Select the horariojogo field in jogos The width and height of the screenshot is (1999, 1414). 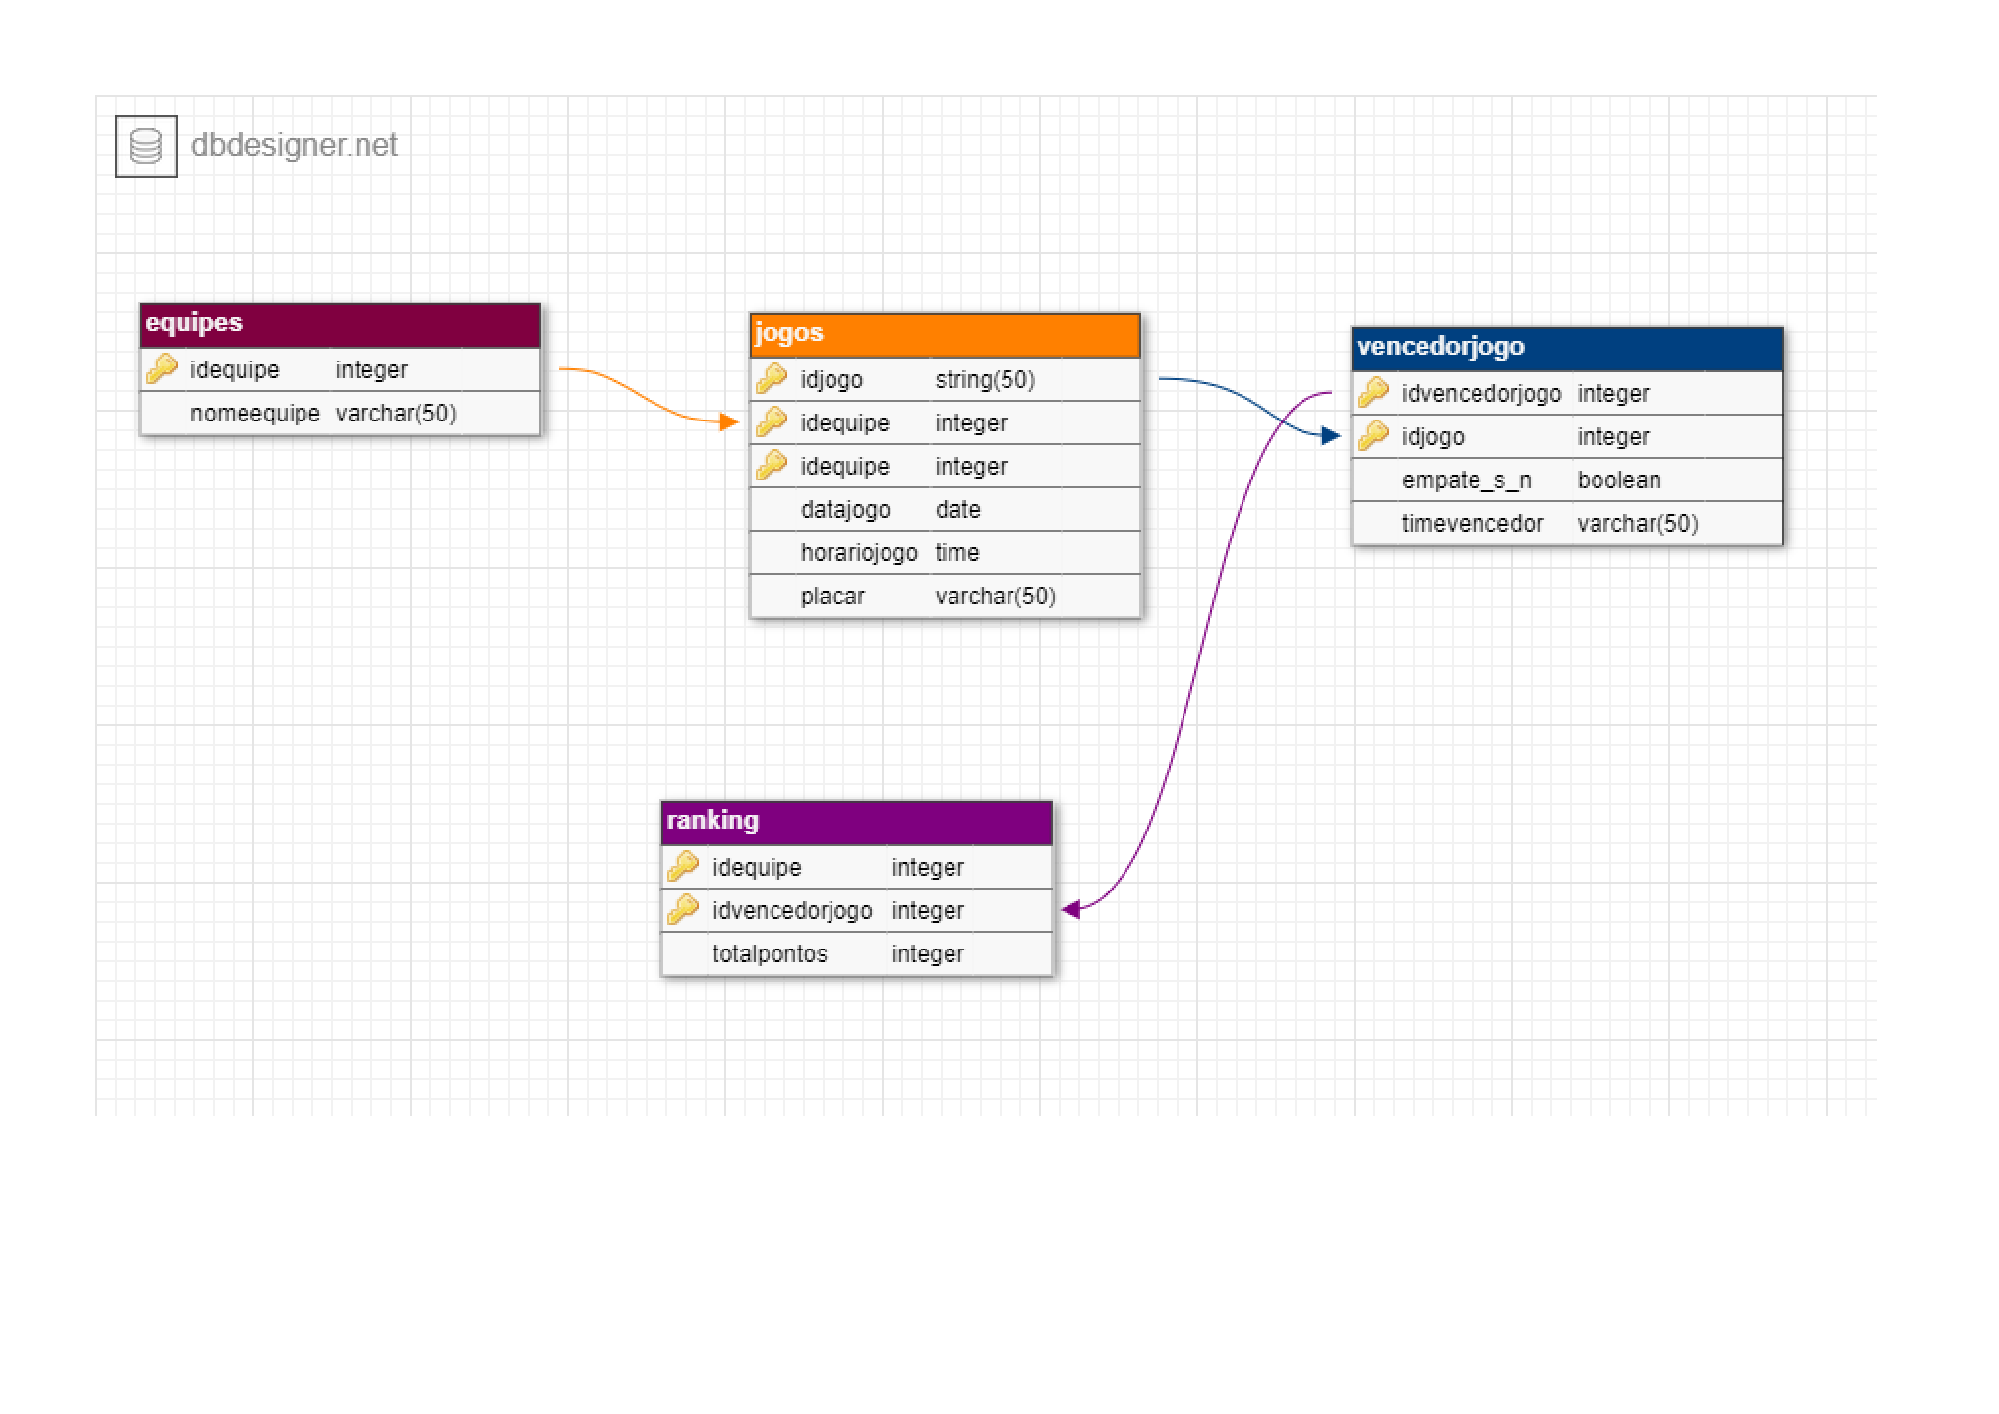(945, 552)
